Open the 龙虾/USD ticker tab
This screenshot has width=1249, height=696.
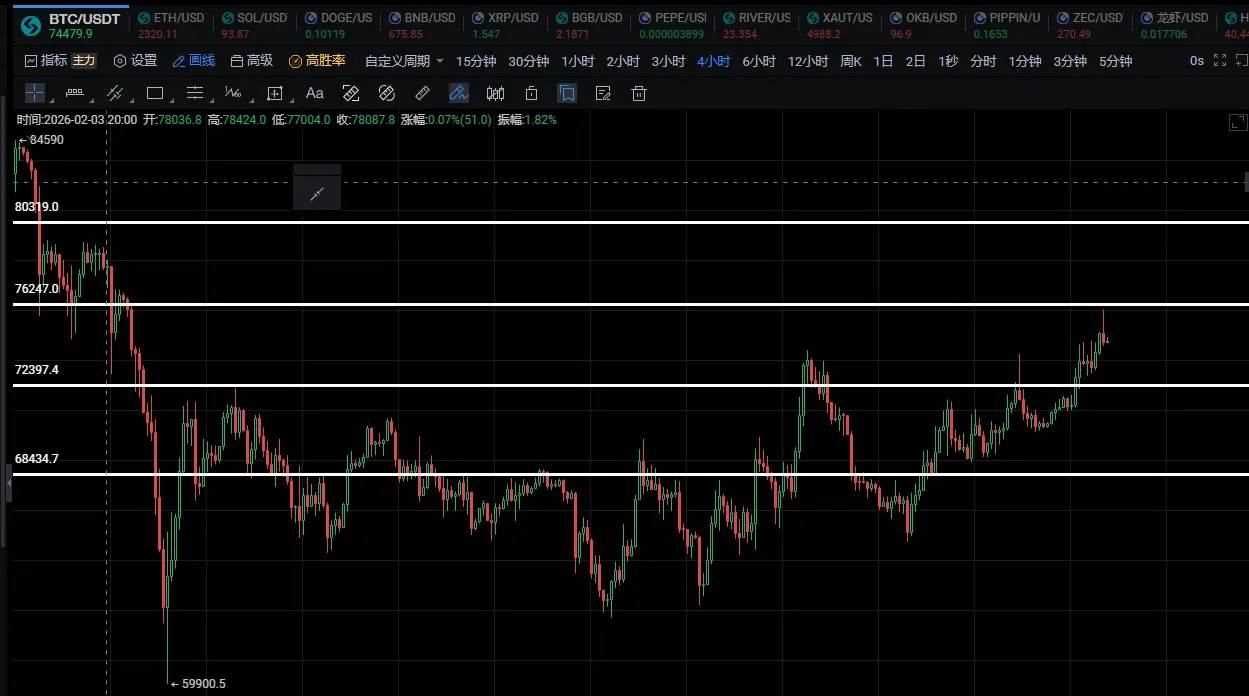click(1174, 25)
